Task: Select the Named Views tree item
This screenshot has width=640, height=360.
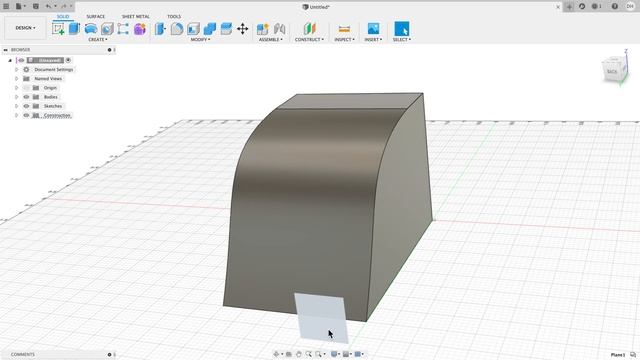Action: pyautogui.click(x=48, y=78)
